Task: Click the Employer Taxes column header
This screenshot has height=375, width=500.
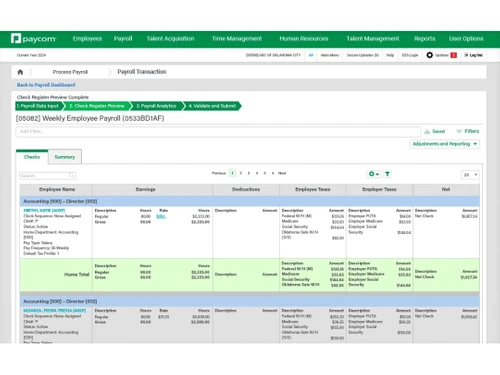Action: pos(379,189)
